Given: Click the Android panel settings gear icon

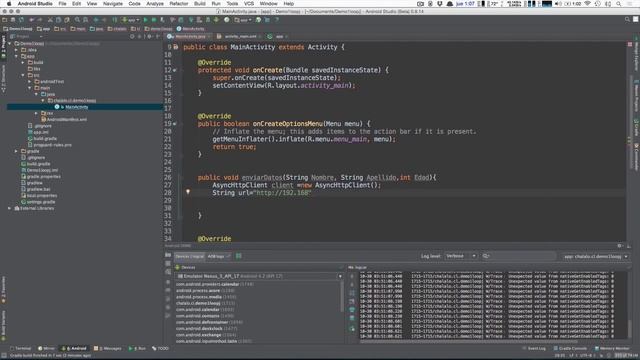Looking at the screenshot, I should [620, 246].
